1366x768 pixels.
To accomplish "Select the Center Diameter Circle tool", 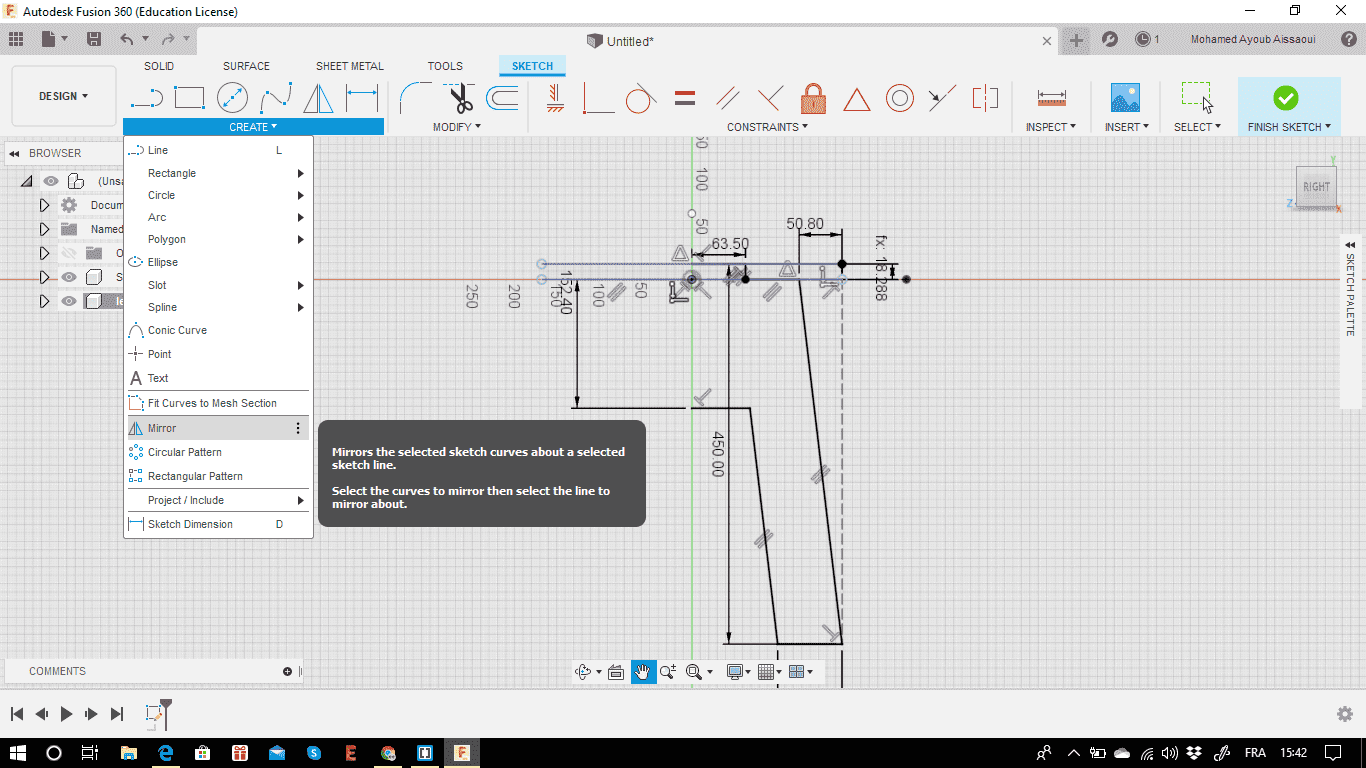I will click(232, 98).
